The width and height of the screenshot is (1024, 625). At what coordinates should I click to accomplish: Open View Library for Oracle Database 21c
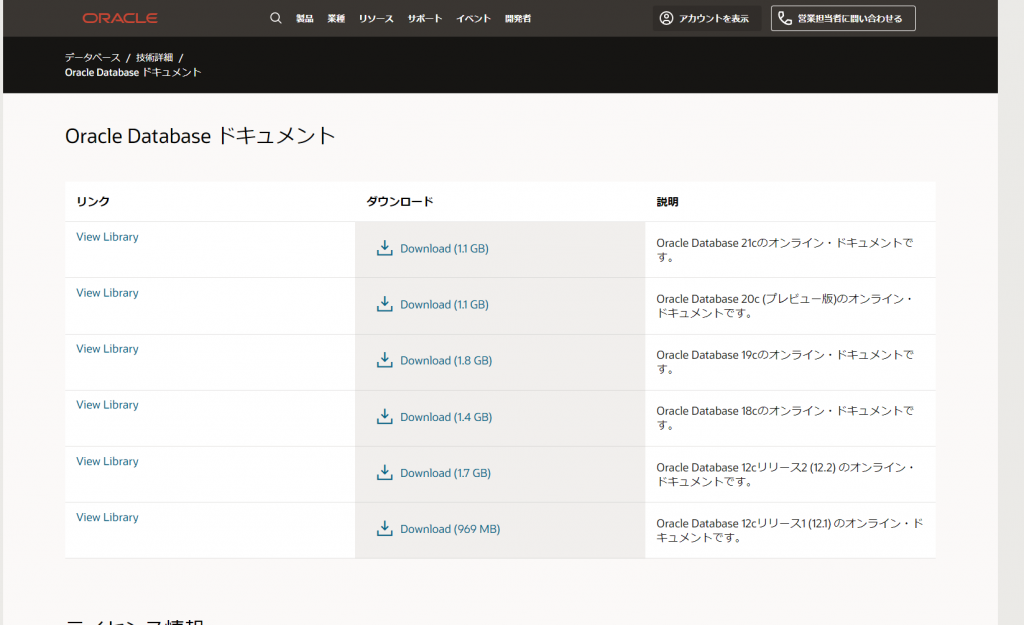pyautogui.click(x=107, y=237)
